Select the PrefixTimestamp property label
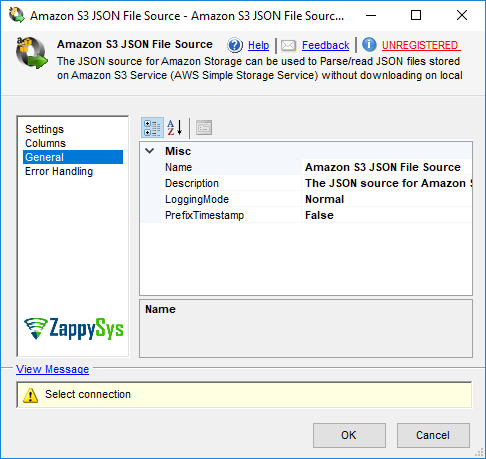The image size is (486, 459). click(x=204, y=215)
